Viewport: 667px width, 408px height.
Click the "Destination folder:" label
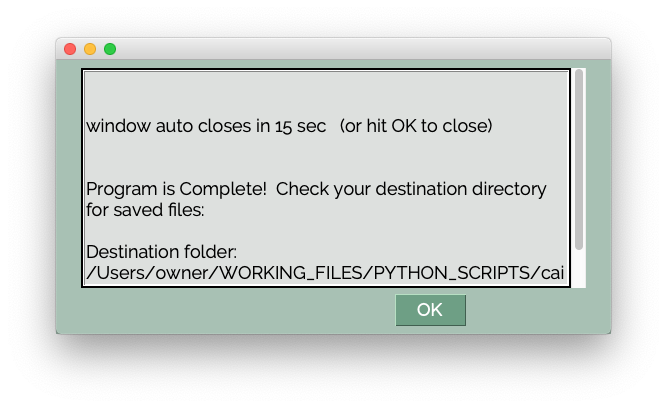point(161,252)
